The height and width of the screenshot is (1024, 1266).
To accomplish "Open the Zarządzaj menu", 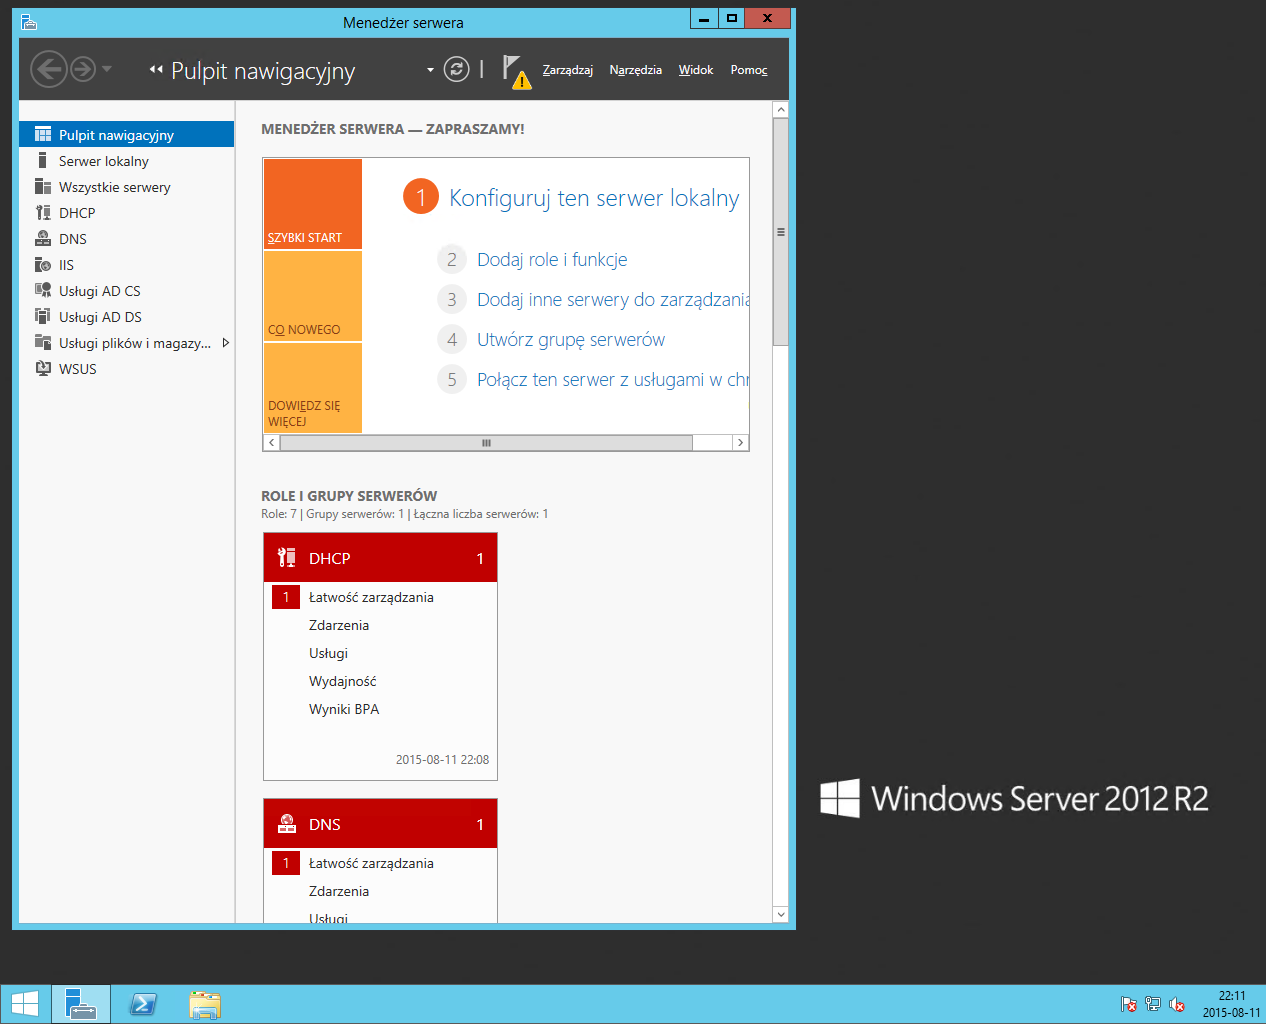I will click(x=567, y=70).
